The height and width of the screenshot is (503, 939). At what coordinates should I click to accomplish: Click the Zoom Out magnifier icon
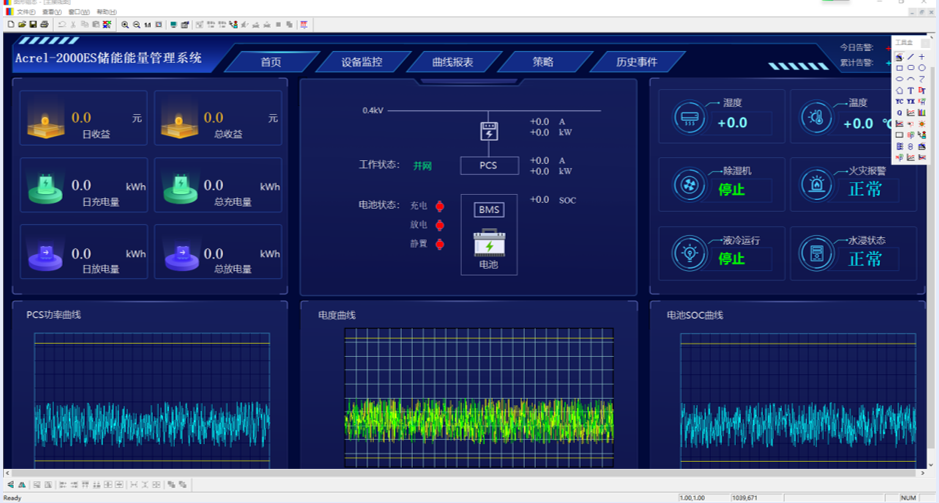click(137, 25)
